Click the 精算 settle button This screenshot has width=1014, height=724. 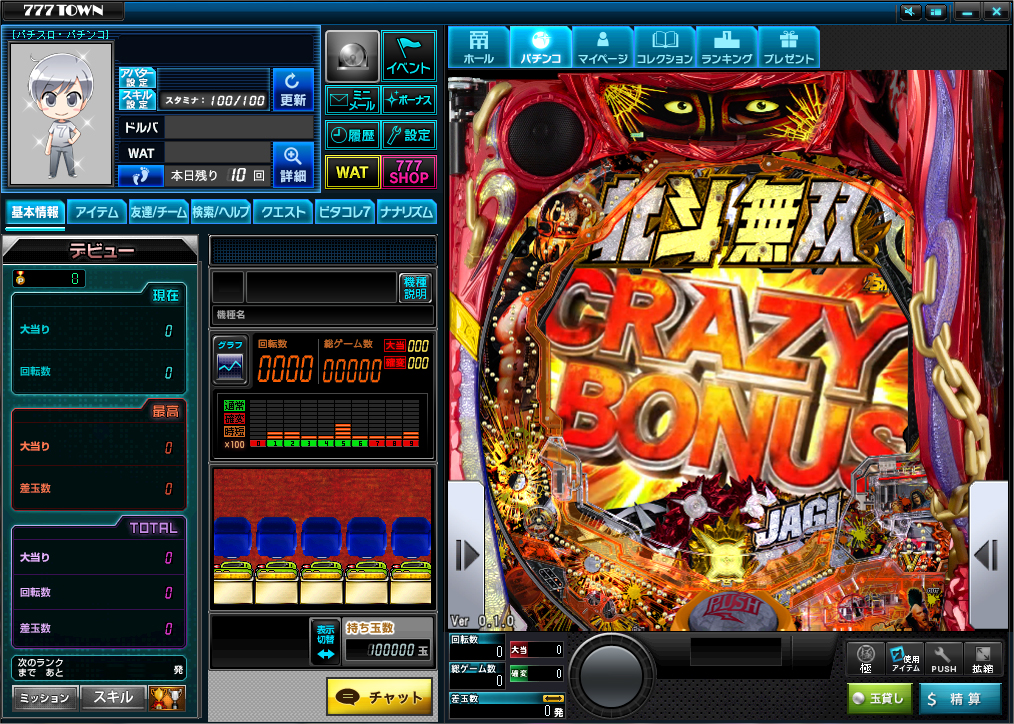(960, 699)
